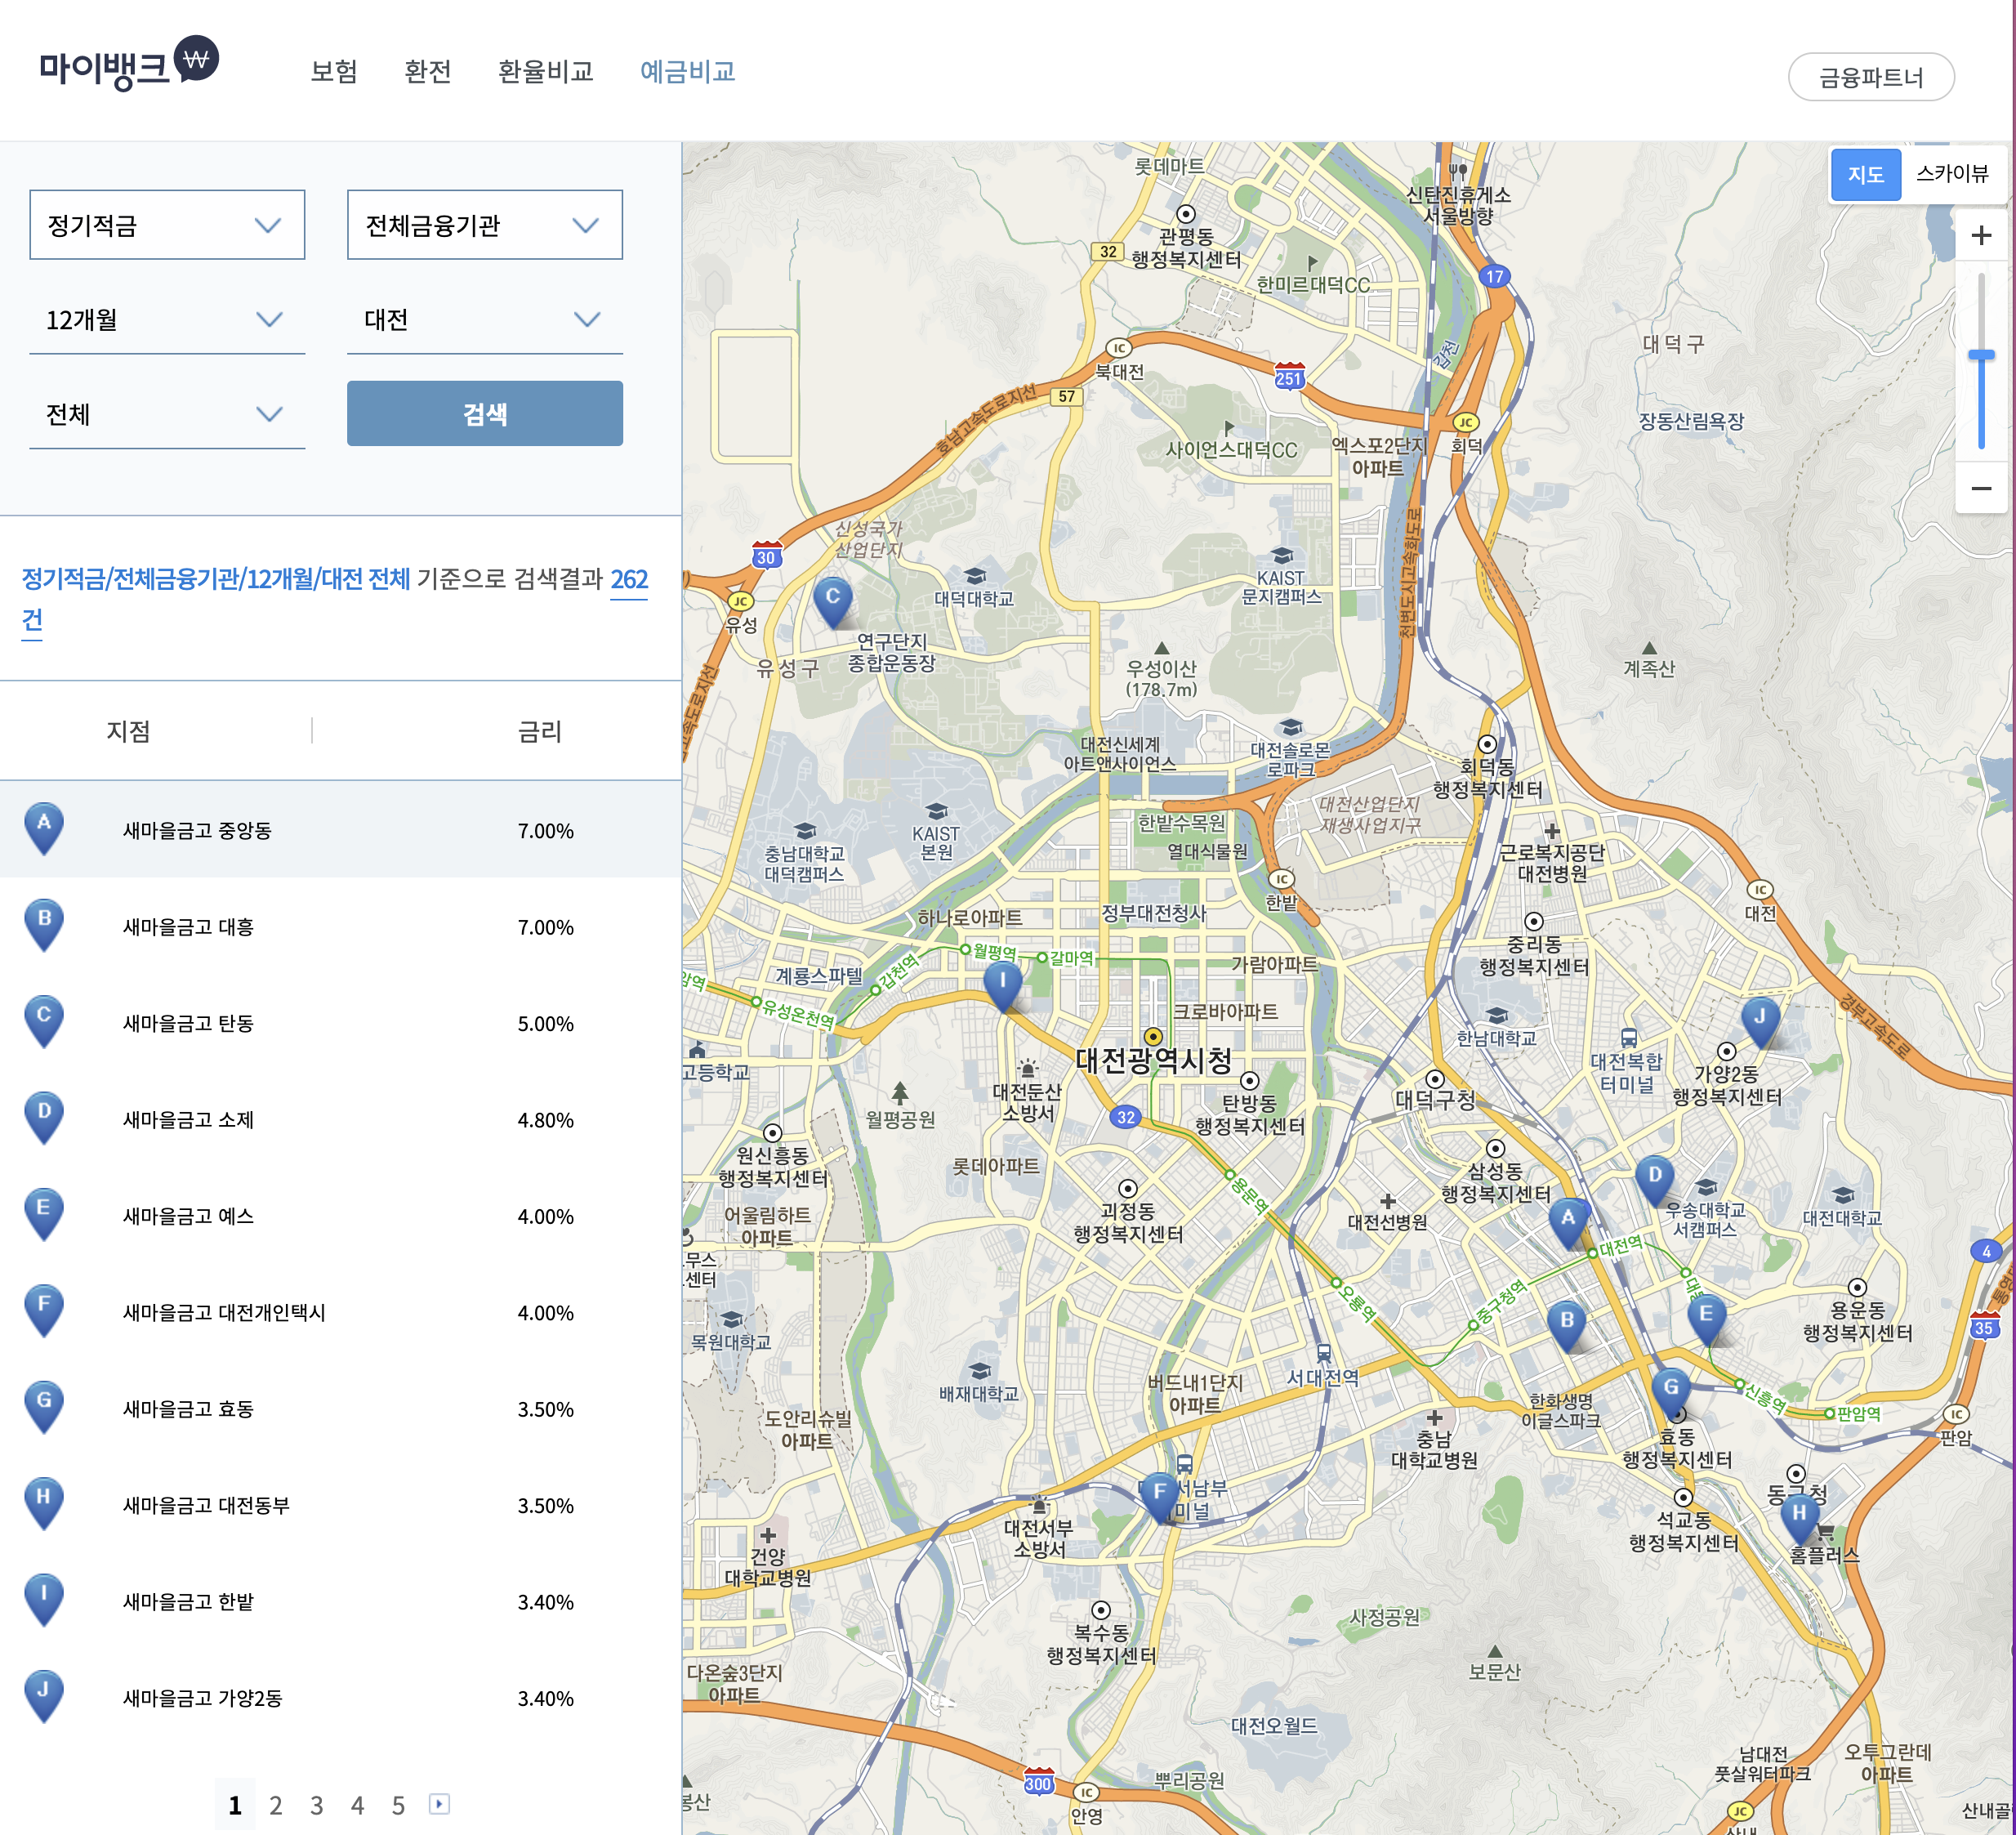The width and height of the screenshot is (2016, 1835).
Task: Click list marker I for 새마을금고 한밭
Action: [44, 1600]
